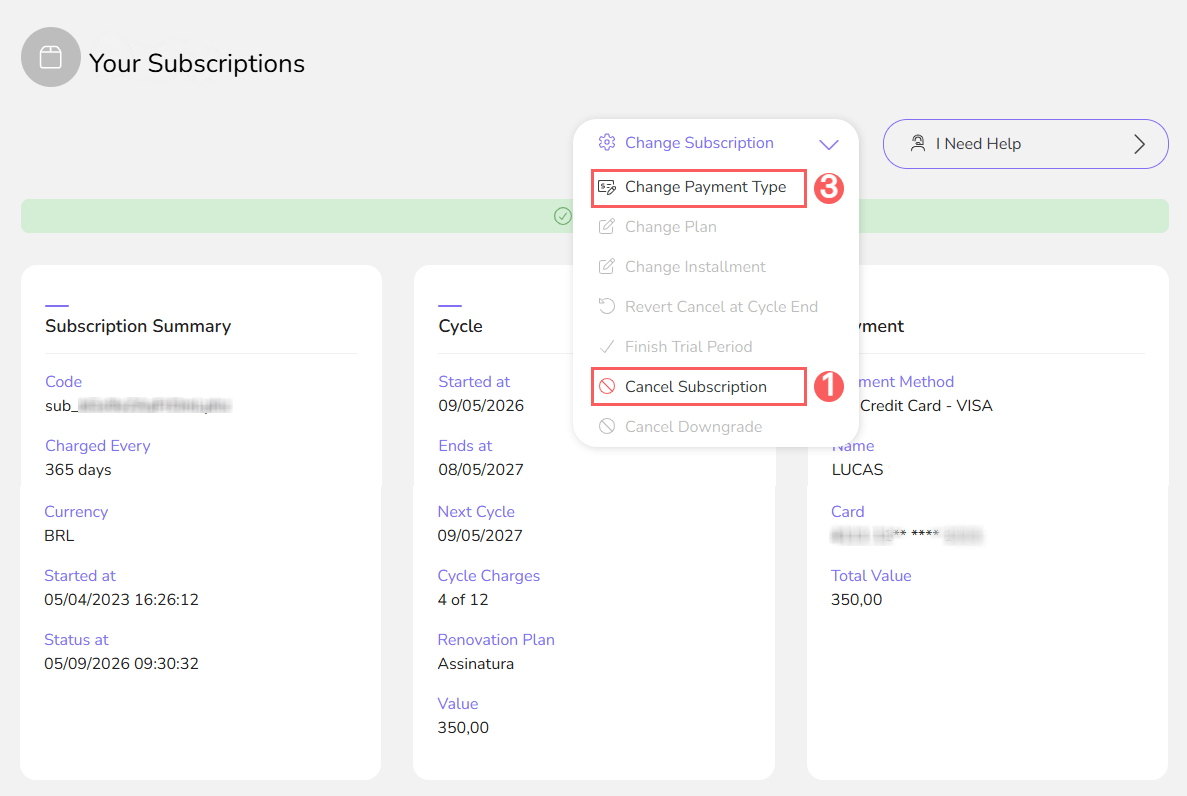The width and height of the screenshot is (1187, 796).
Task: Click the Cycle Charges label
Action: point(488,576)
